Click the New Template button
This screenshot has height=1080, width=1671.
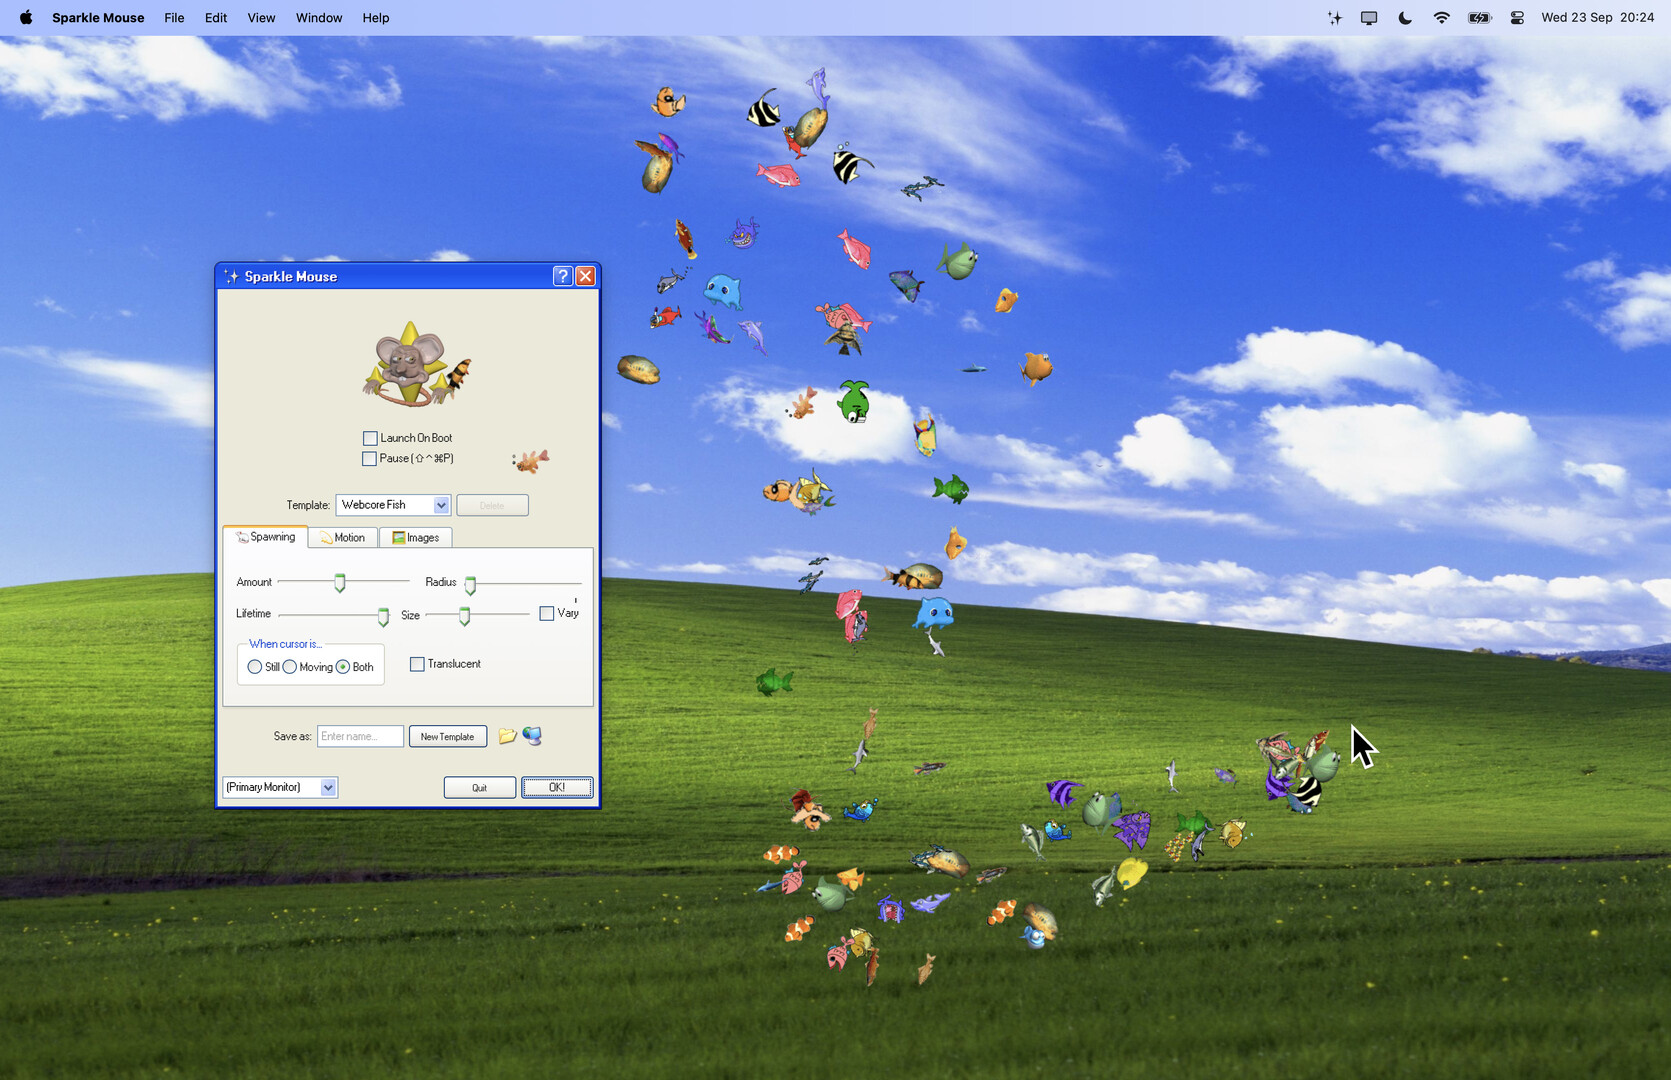(x=448, y=736)
